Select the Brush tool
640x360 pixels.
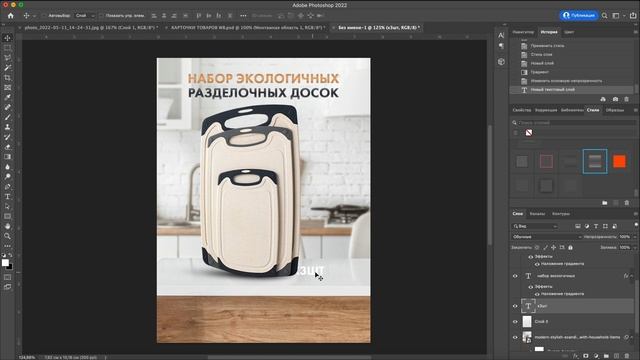[7, 117]
